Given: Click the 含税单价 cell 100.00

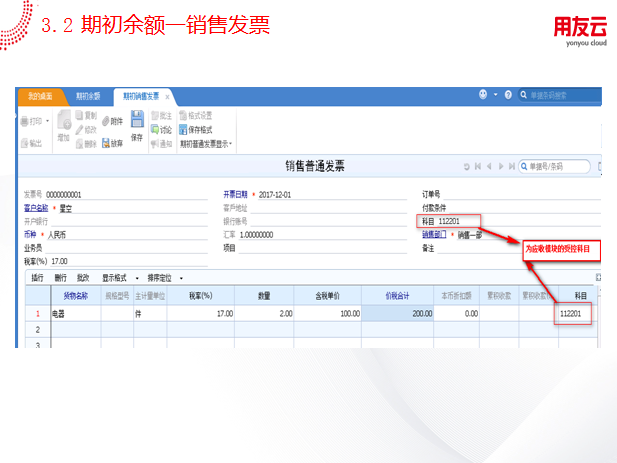Looking at the screenshot, I should click(x=327, y=314).
